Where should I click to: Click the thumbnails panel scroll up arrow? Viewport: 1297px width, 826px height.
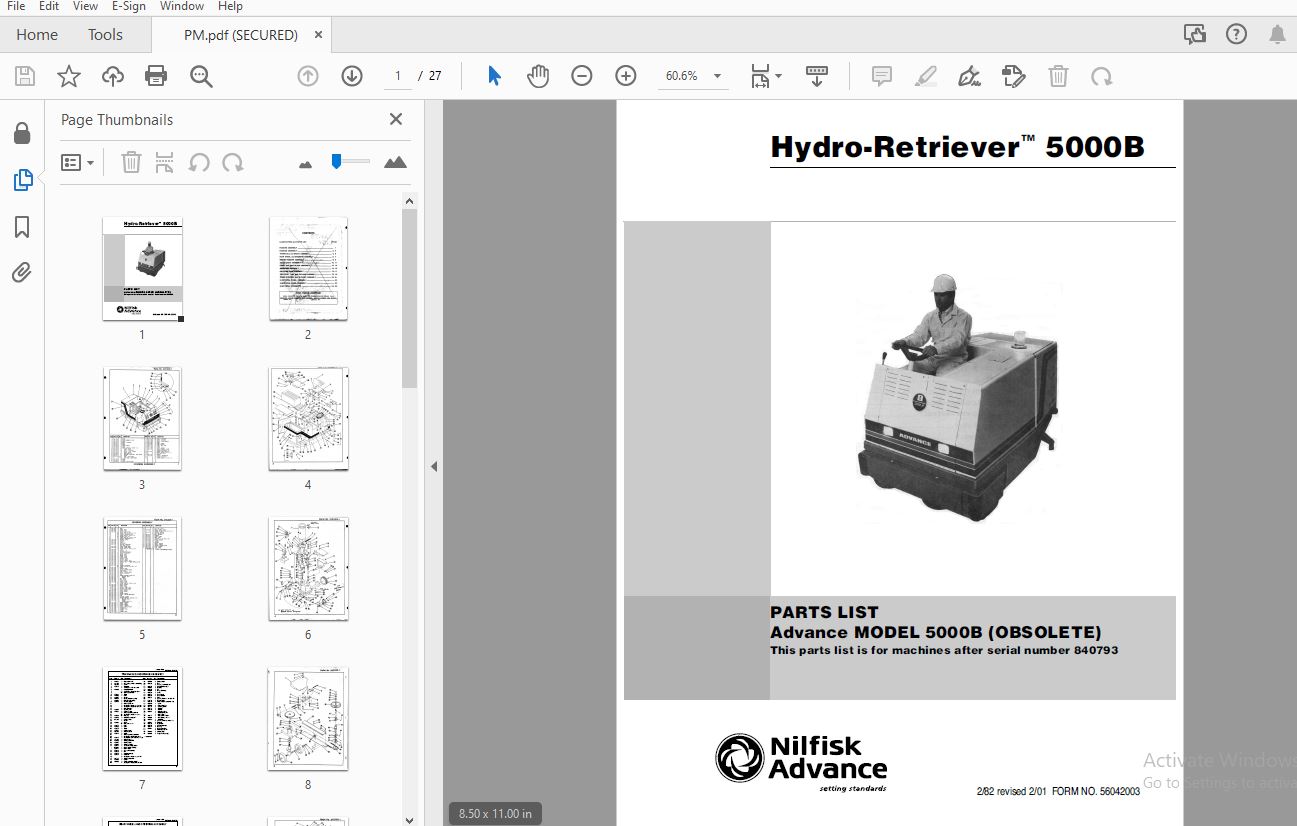[x=410, y=201]
